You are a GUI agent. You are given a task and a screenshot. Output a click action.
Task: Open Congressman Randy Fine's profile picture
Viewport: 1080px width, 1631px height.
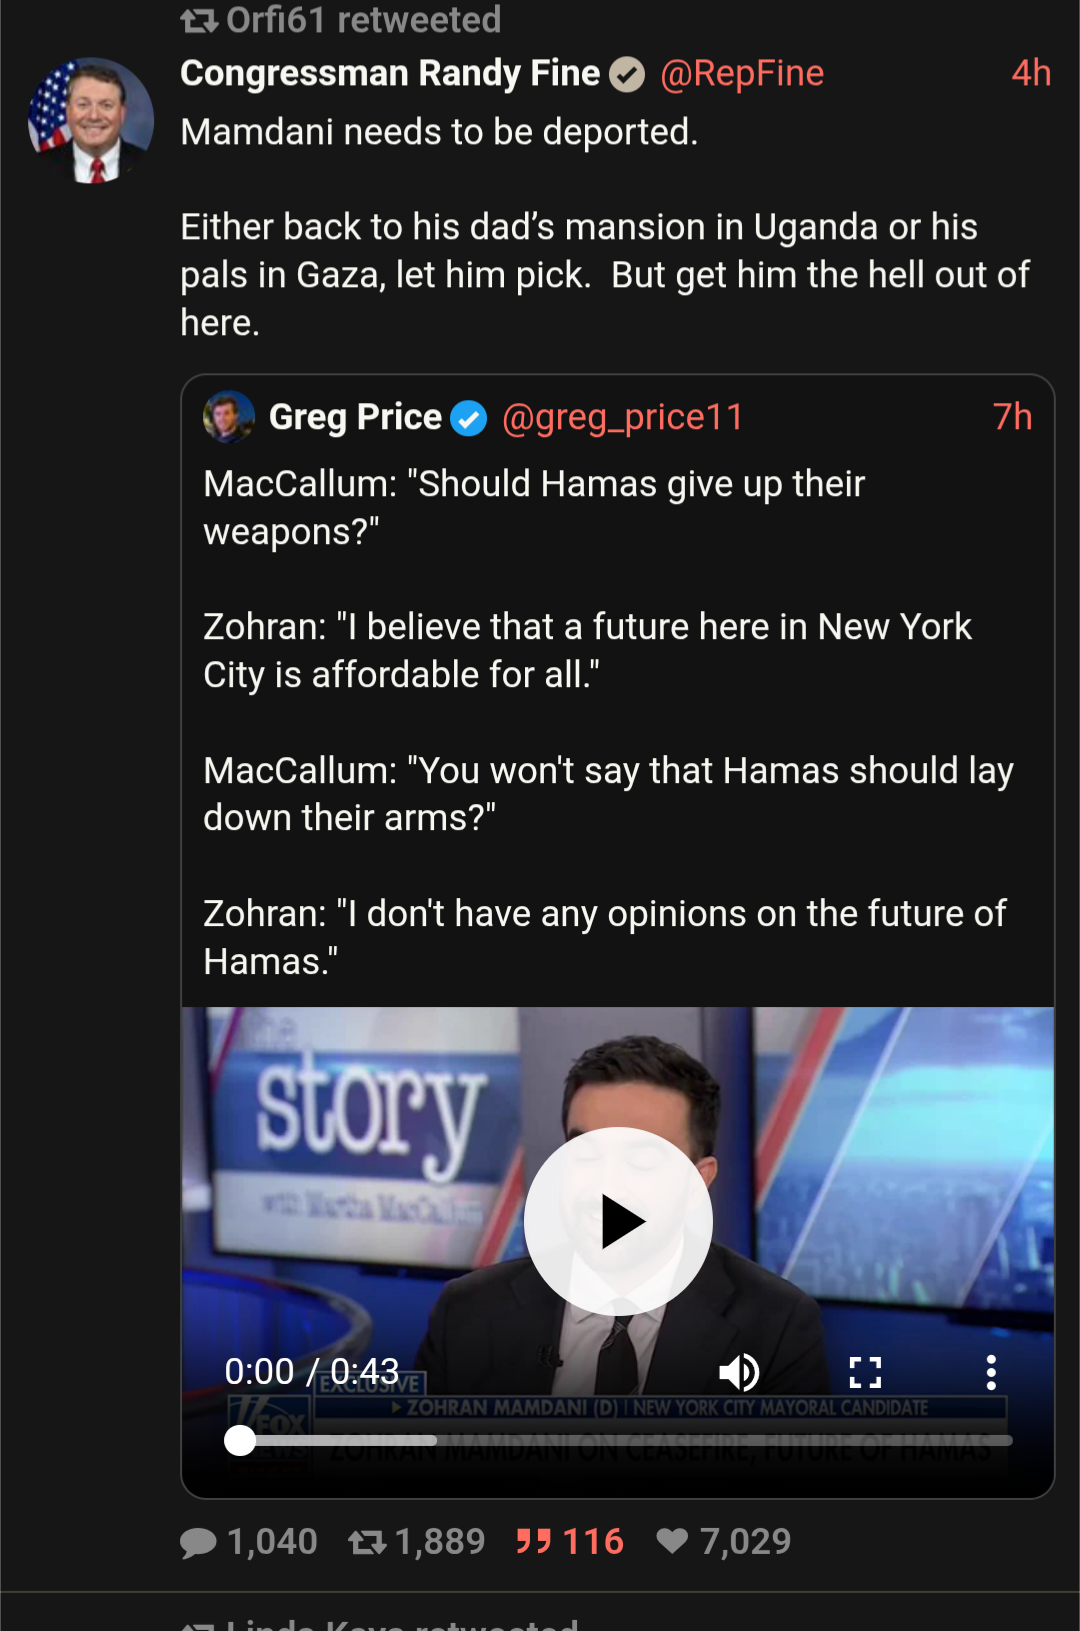click(91, 121)
